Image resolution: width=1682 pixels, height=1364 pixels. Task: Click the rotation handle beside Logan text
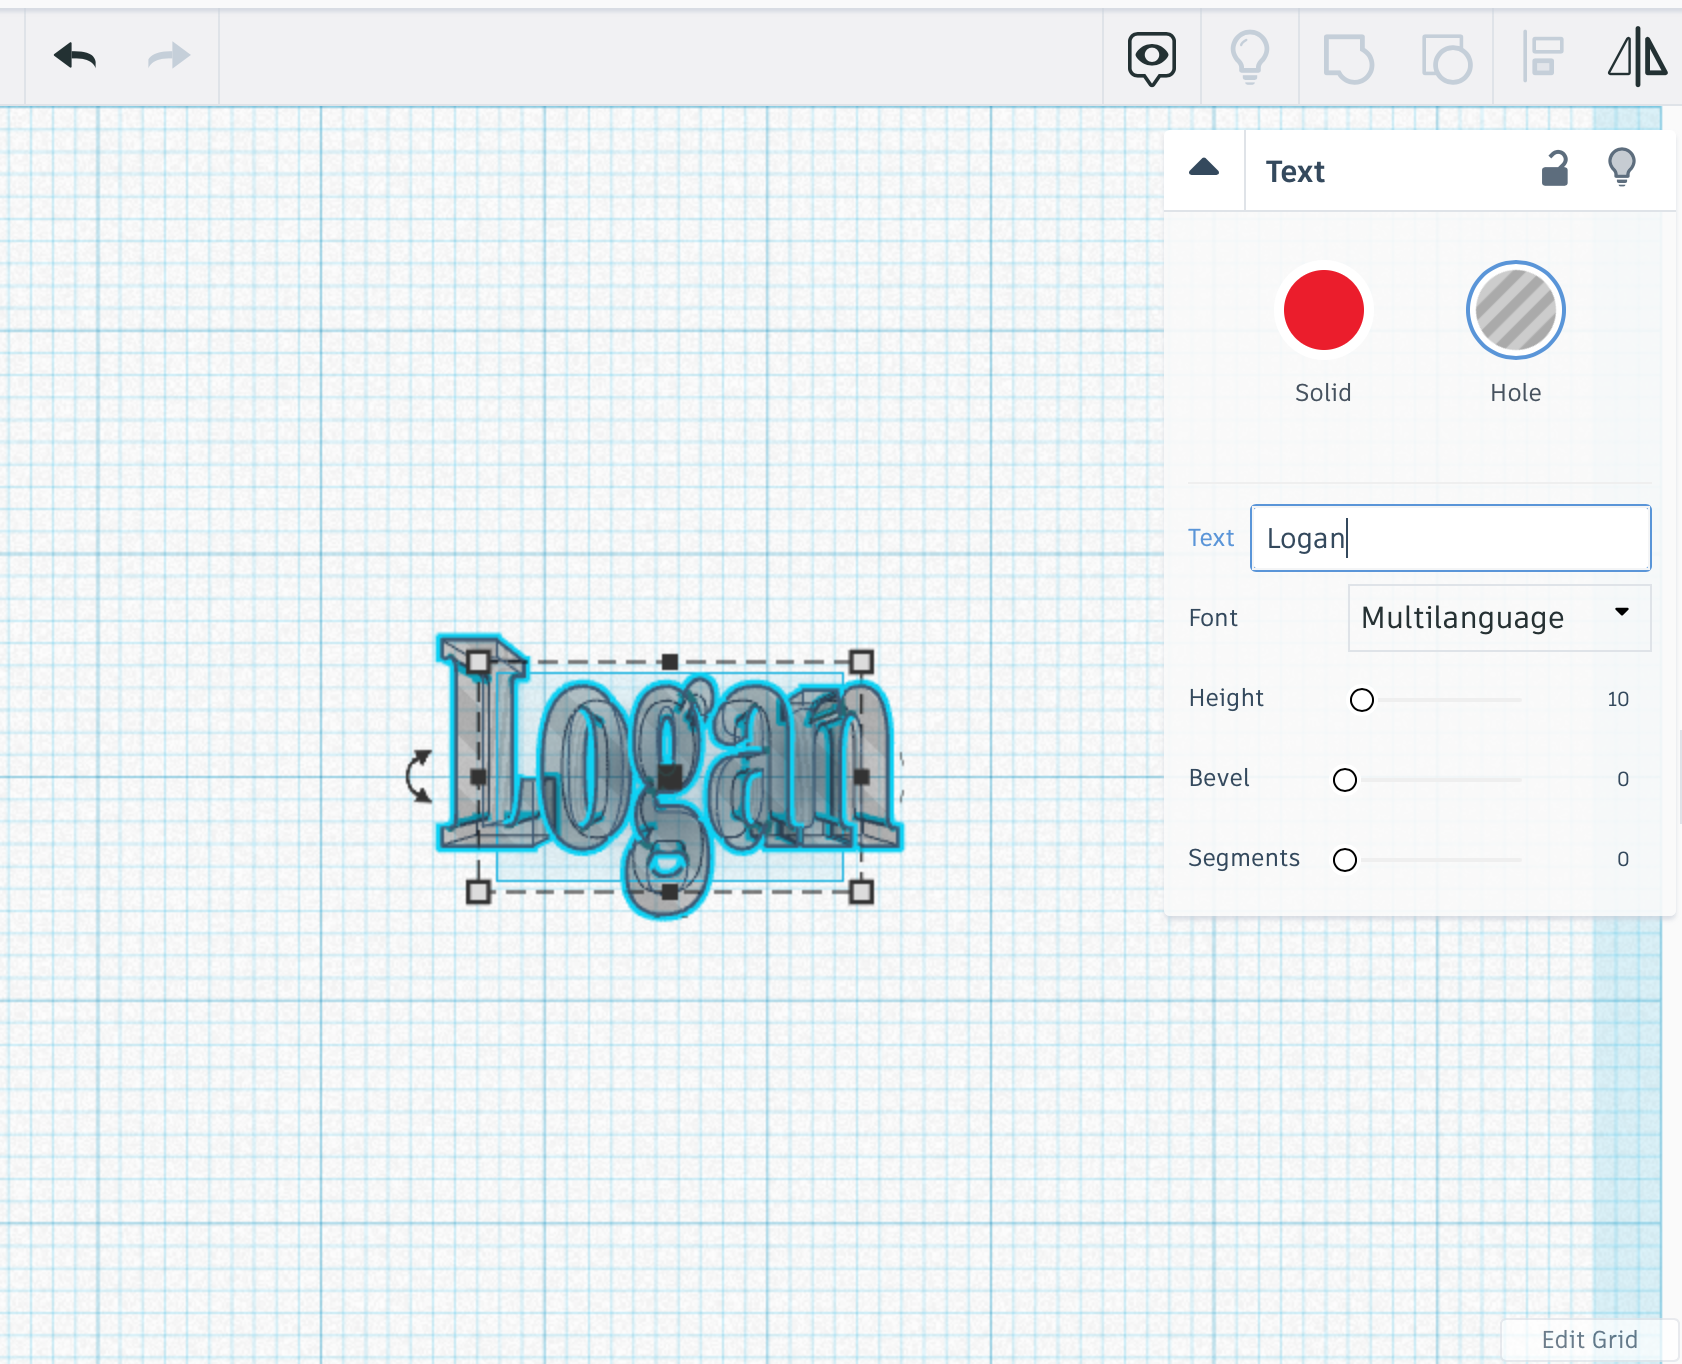(419, 777)
